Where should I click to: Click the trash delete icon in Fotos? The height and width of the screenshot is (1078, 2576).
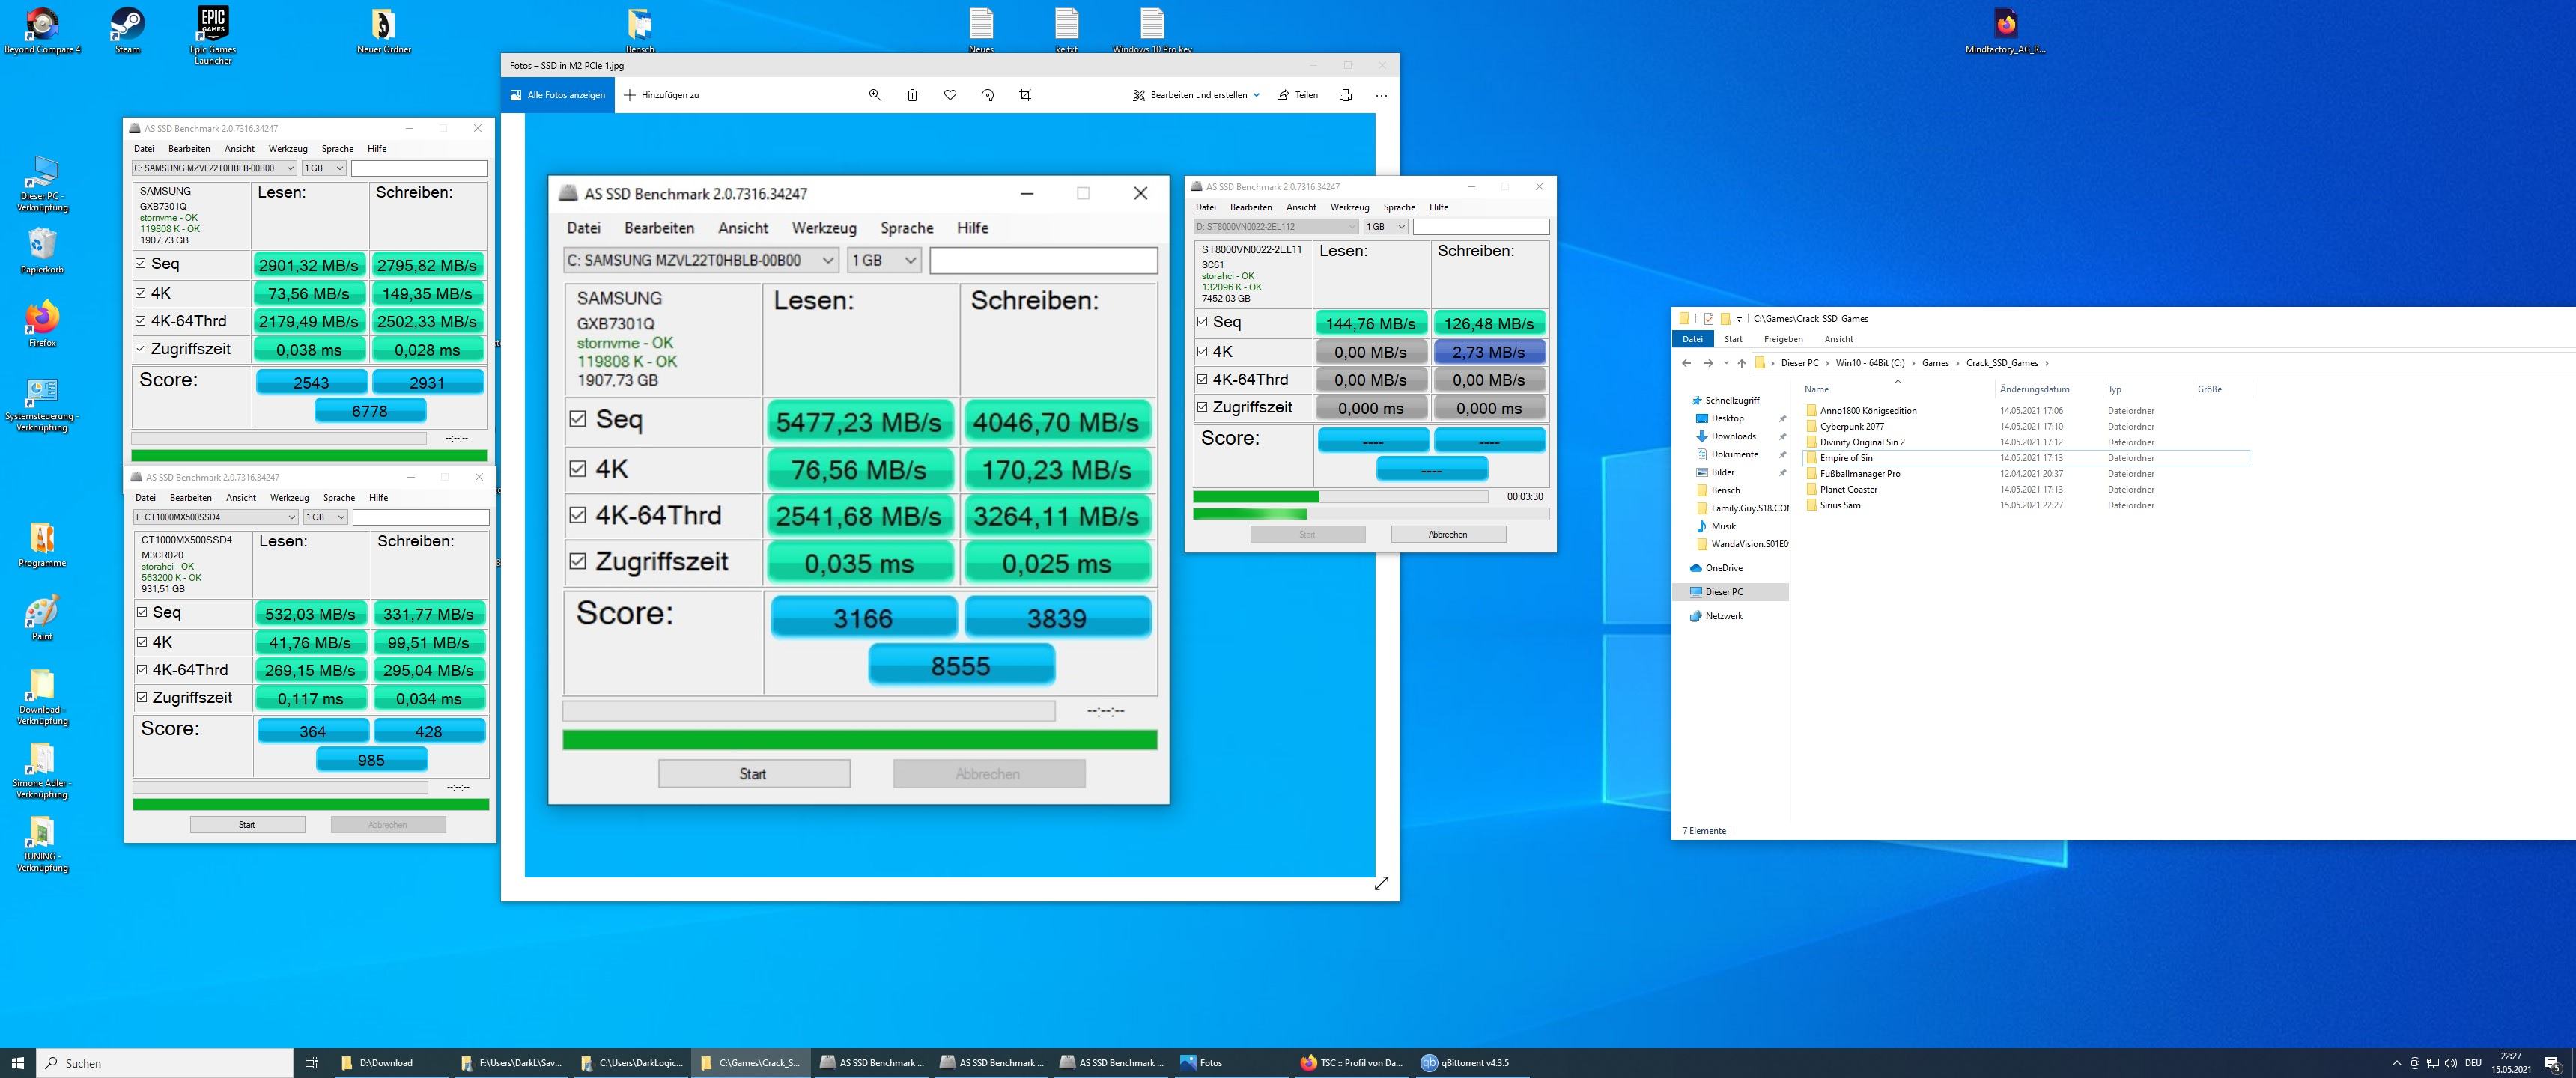[912, 95]
